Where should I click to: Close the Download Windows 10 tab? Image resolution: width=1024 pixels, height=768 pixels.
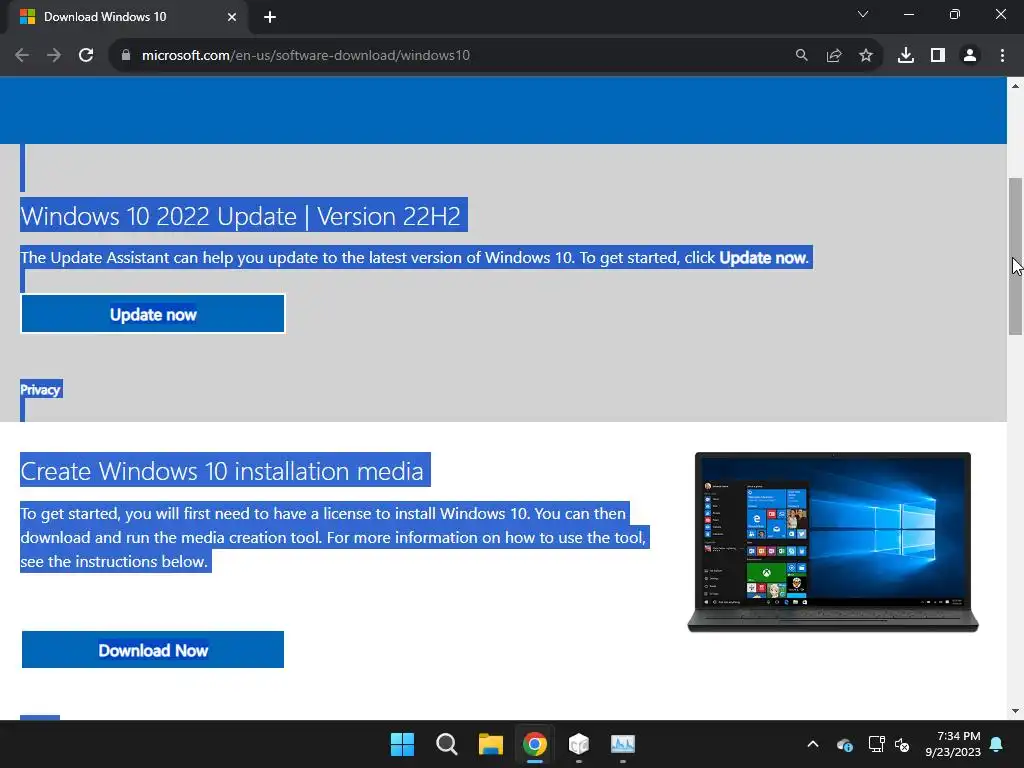232,17
